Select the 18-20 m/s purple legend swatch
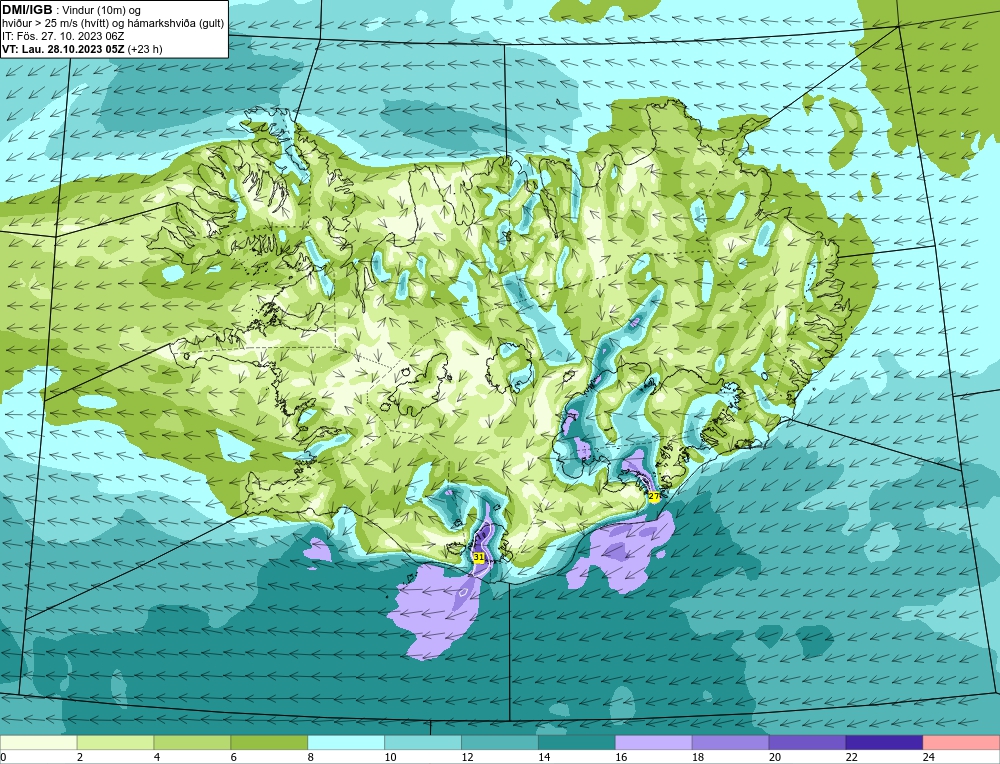1000x764 pixels. [730, 742]
